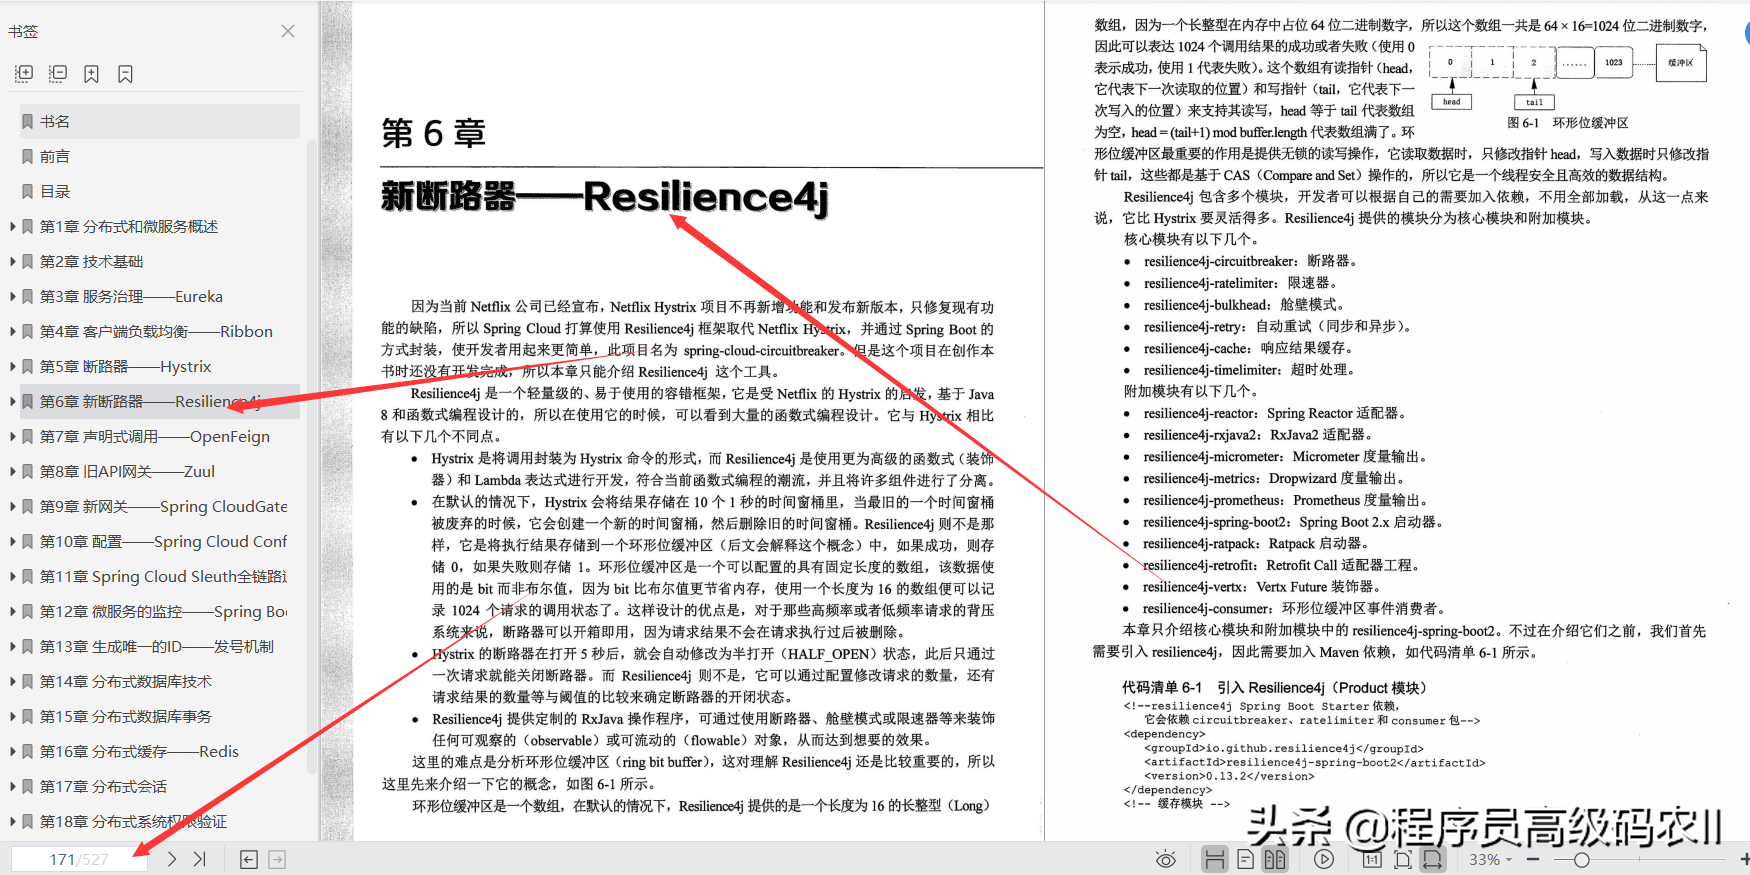
Task: Select 第18章 分布式系统权限验证 bookmark
Action: coord(133,821)
